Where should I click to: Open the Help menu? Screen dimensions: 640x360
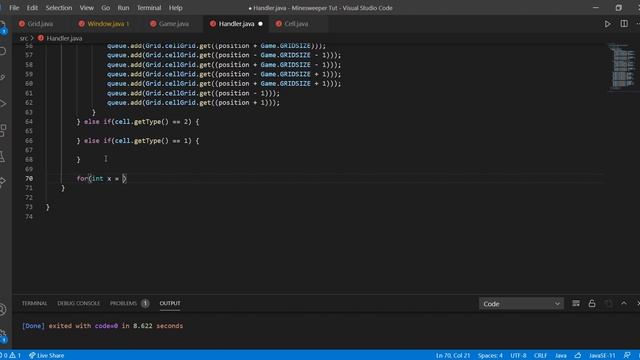coord(176,8)
